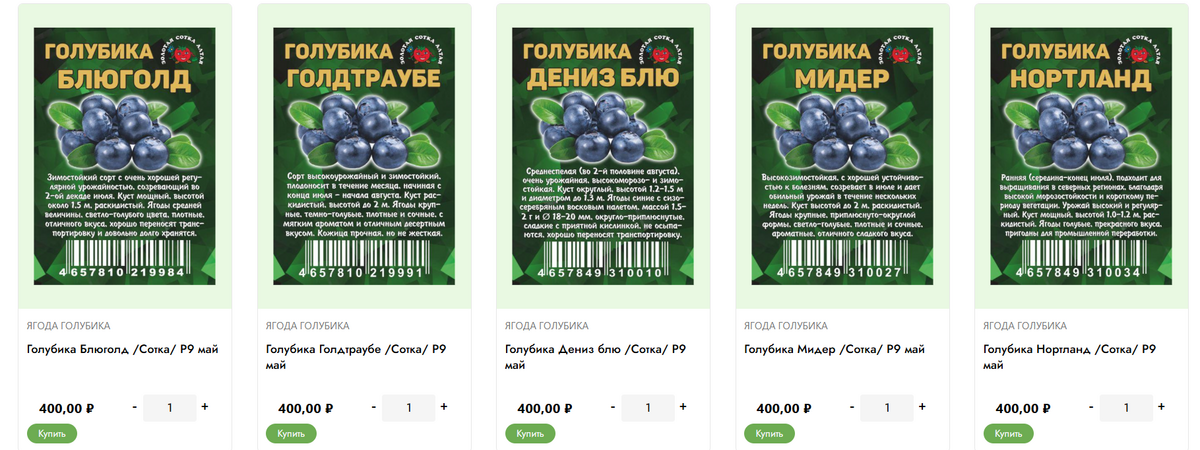Click plus next to Голубика Голдтраубе quantity
This screenshot has height=450, width=1200.
tap(444, 407)
